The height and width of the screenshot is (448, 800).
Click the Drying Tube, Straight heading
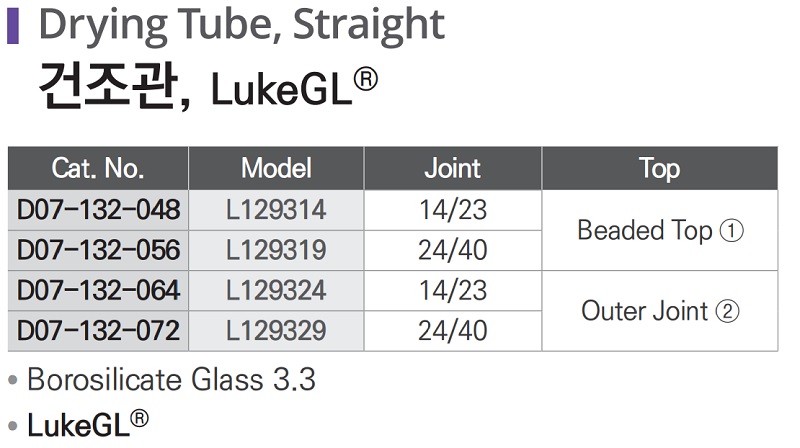tap(240, 26)
